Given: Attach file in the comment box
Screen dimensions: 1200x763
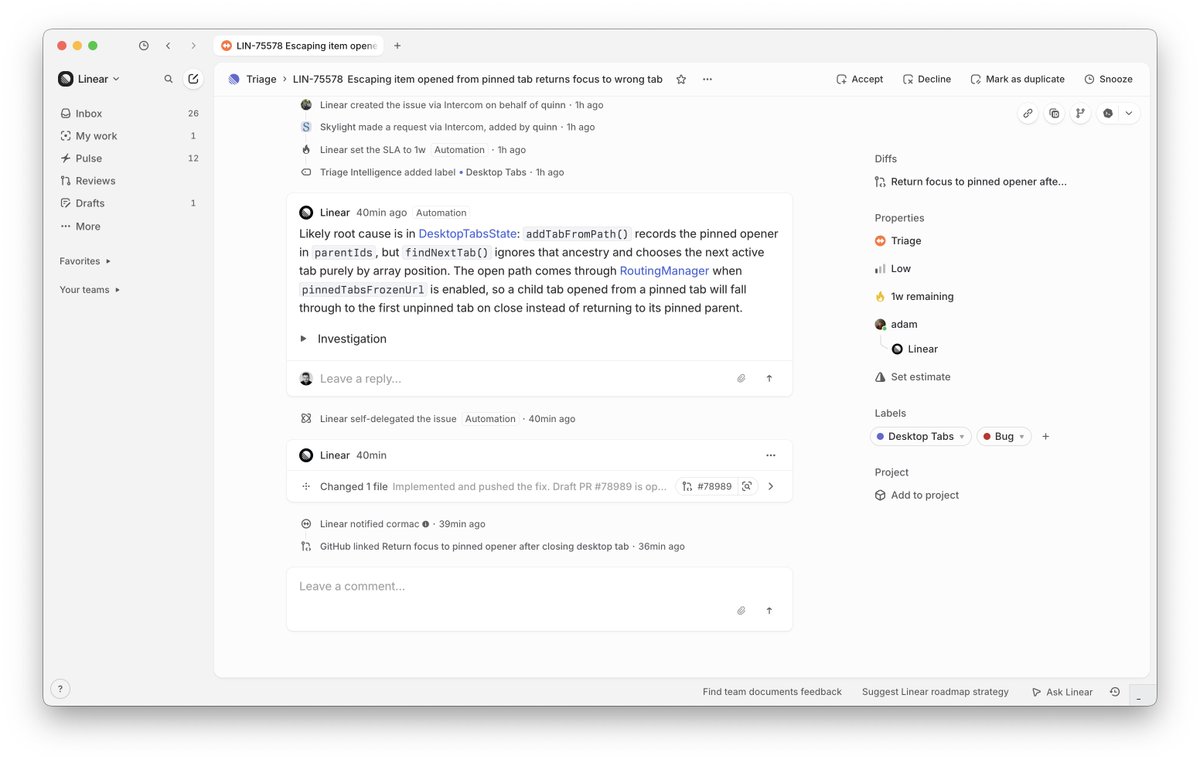Looking at the screenshot, I should coord(741,610).
